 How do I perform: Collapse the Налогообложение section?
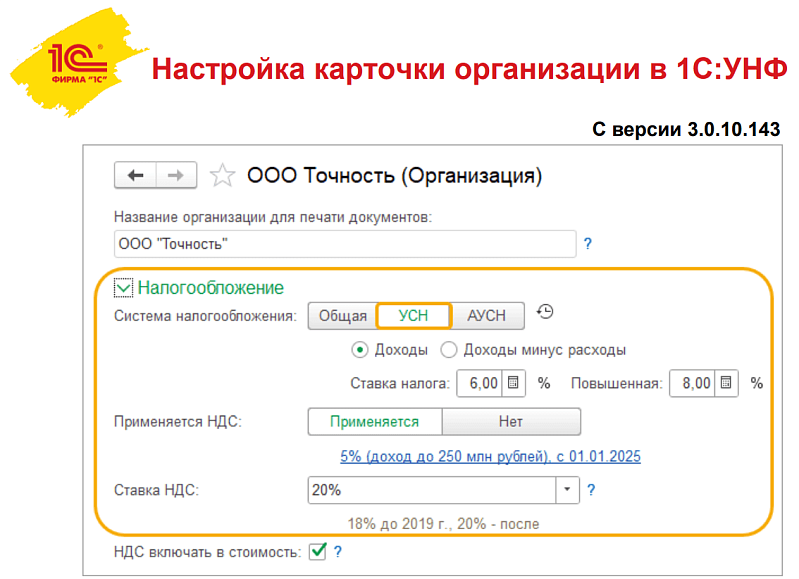[x=123, y=287]
